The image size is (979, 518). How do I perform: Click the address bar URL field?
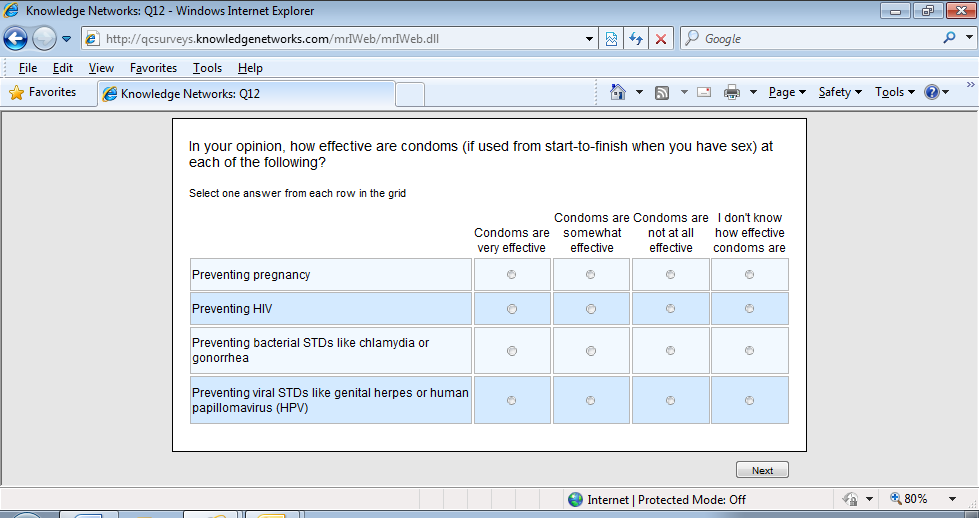click(x=342, y=39)
